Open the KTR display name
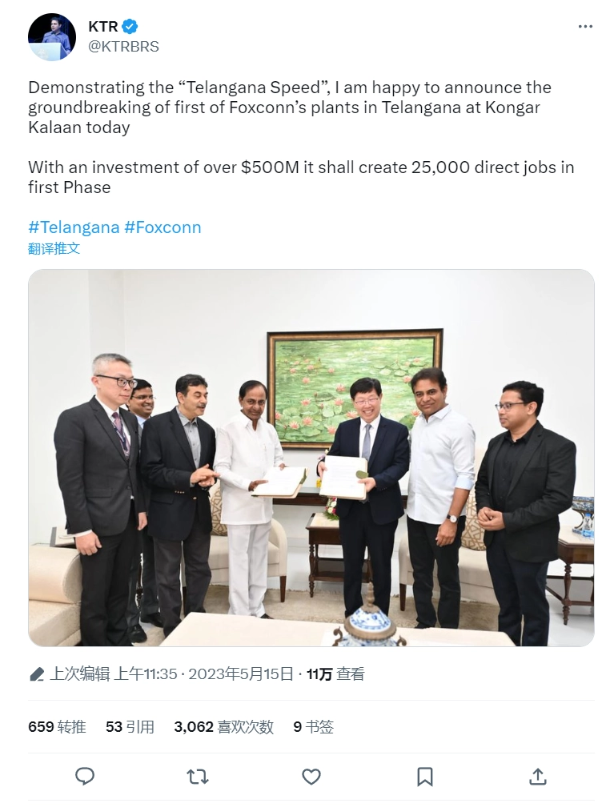Image resolution: width=605 pixels, height=805 pixels. [x=103, y=26]
